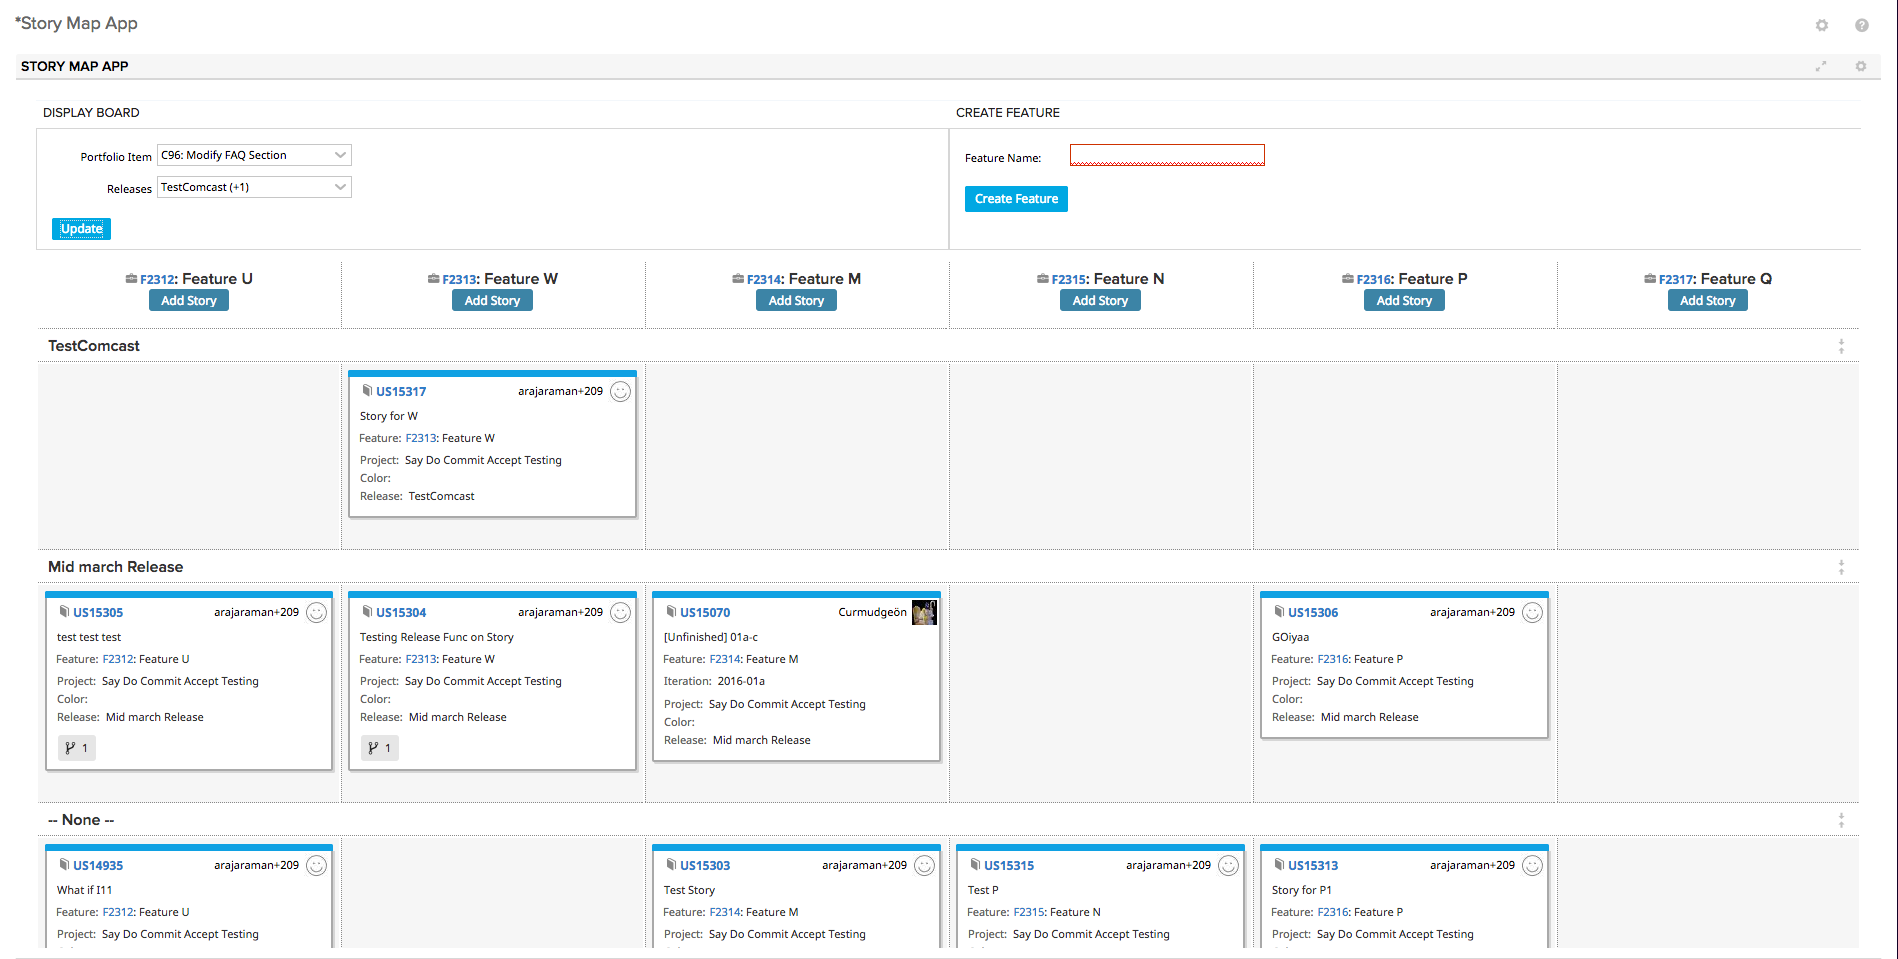This screenshot has width=1898, height=959.
Task: Add Story under Feature P
Action: (1404, 301)
